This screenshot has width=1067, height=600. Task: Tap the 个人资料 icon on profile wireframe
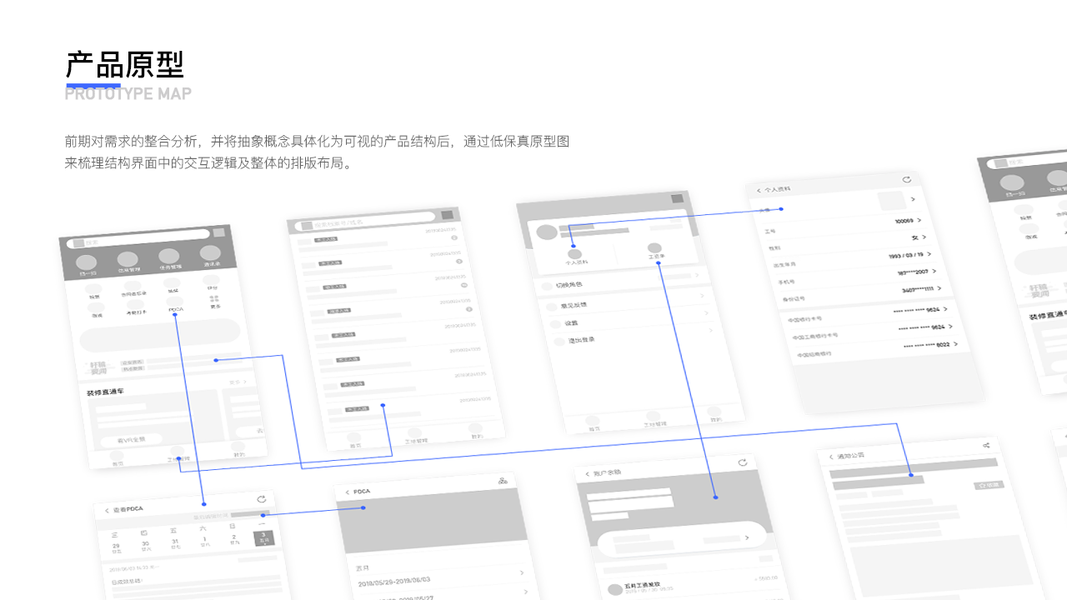576,256
